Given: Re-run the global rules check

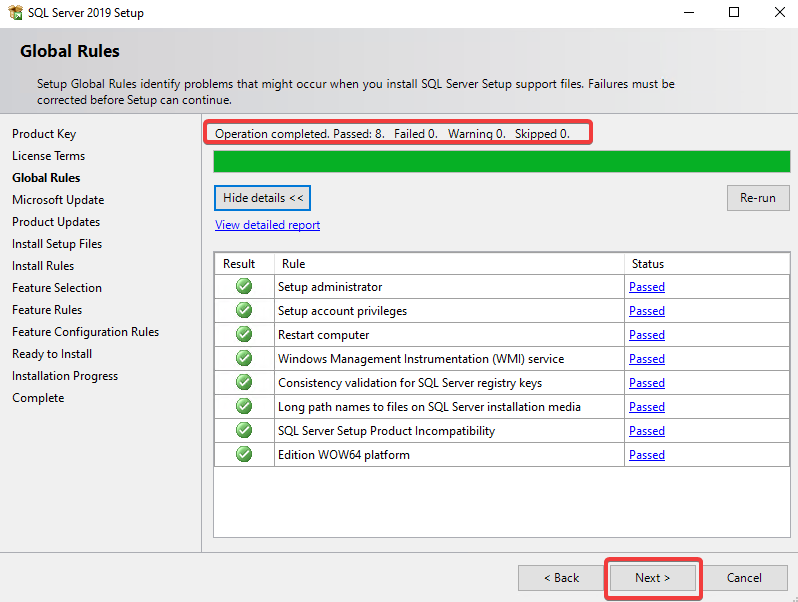Looking at the screenshot, I should (758, 198).
